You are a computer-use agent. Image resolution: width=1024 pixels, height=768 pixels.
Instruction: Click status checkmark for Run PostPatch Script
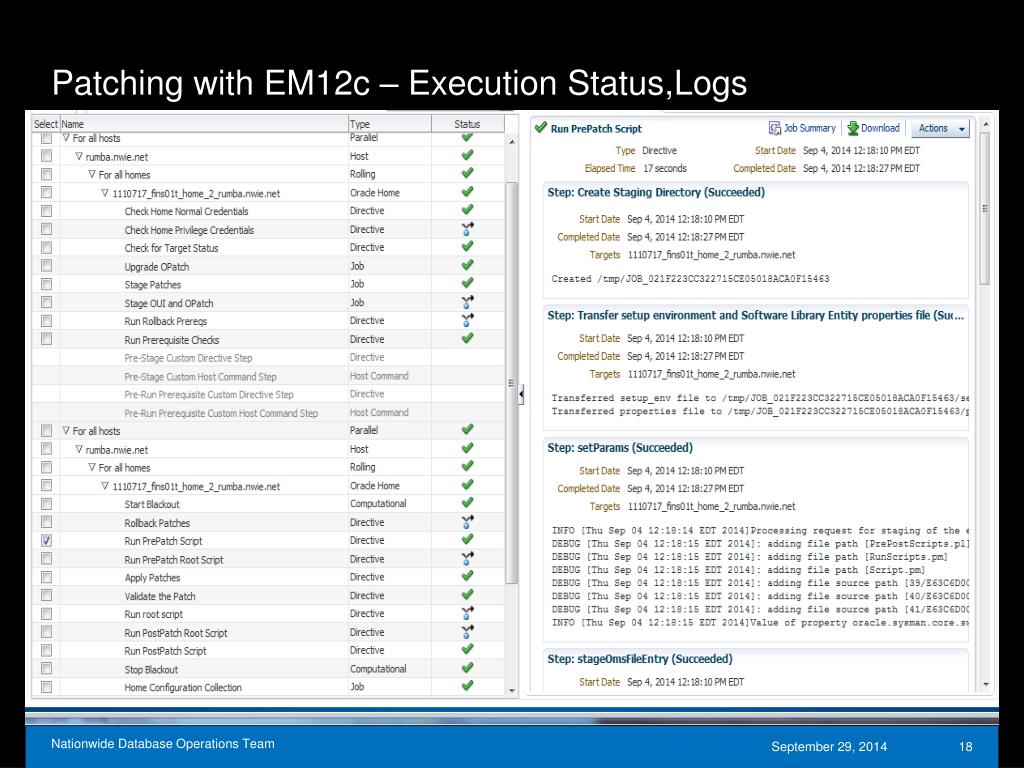467,650
